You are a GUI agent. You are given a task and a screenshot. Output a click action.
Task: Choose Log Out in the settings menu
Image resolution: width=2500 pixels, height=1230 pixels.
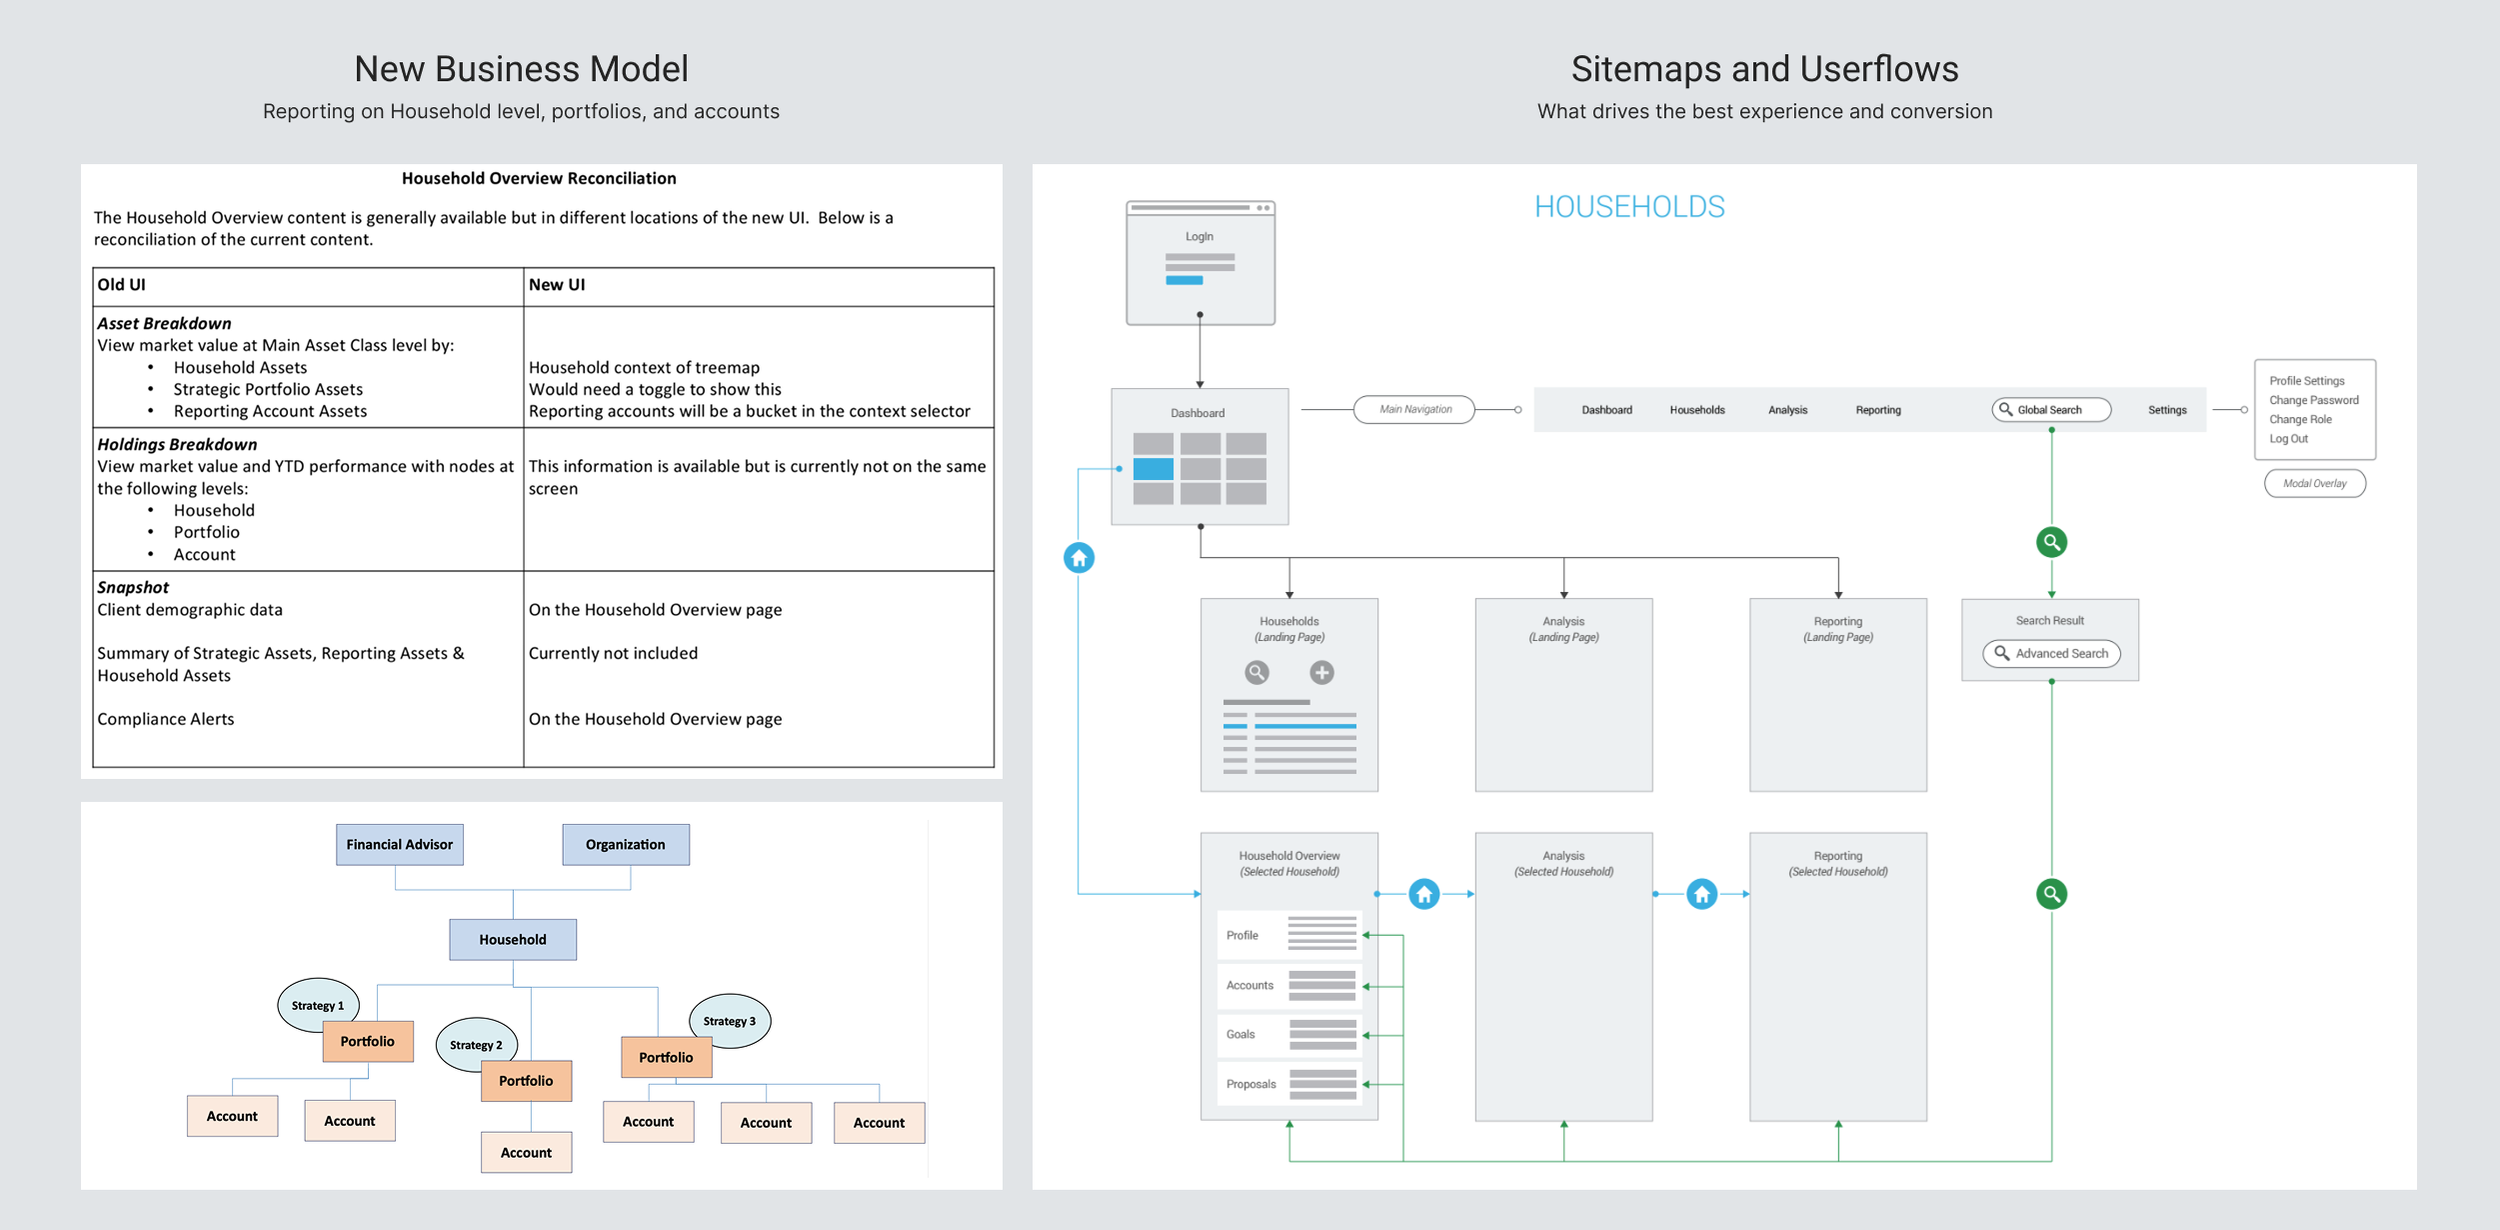2288,438
